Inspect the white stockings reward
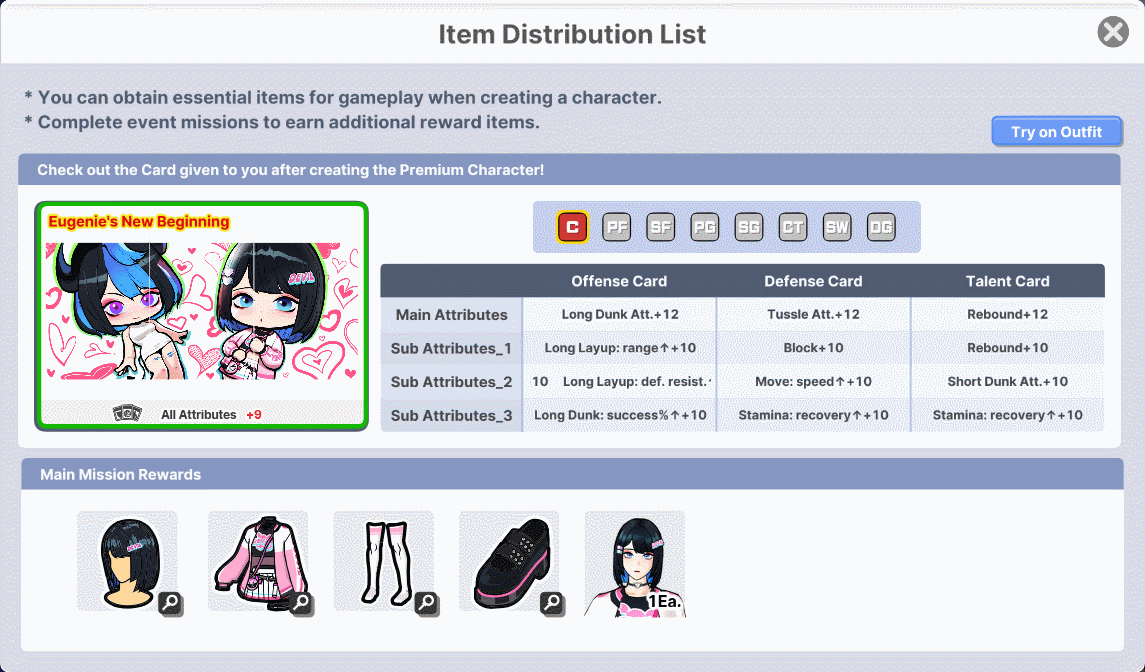1145x672 pixels. tap(426, 603)
